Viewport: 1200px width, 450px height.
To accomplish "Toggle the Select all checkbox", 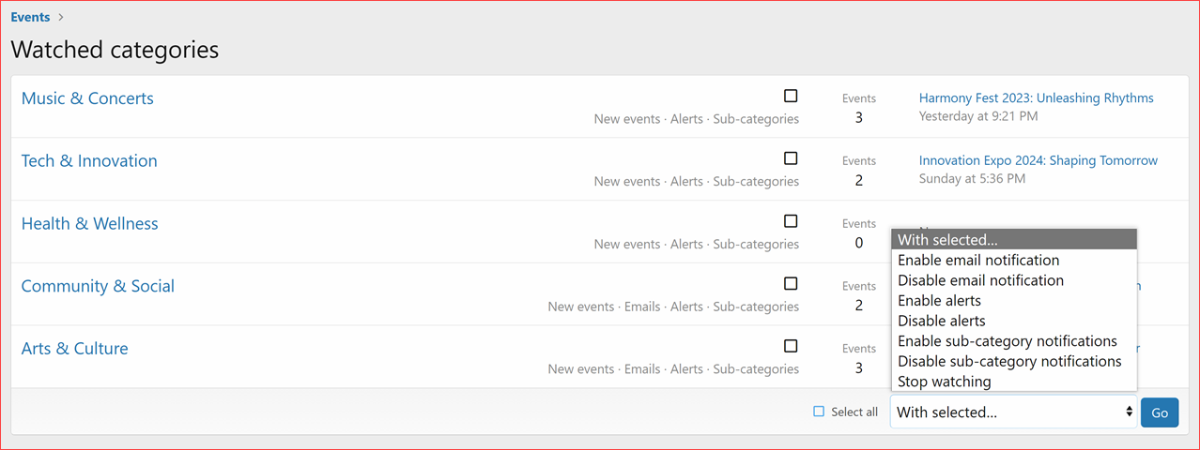I will point(819,412).
